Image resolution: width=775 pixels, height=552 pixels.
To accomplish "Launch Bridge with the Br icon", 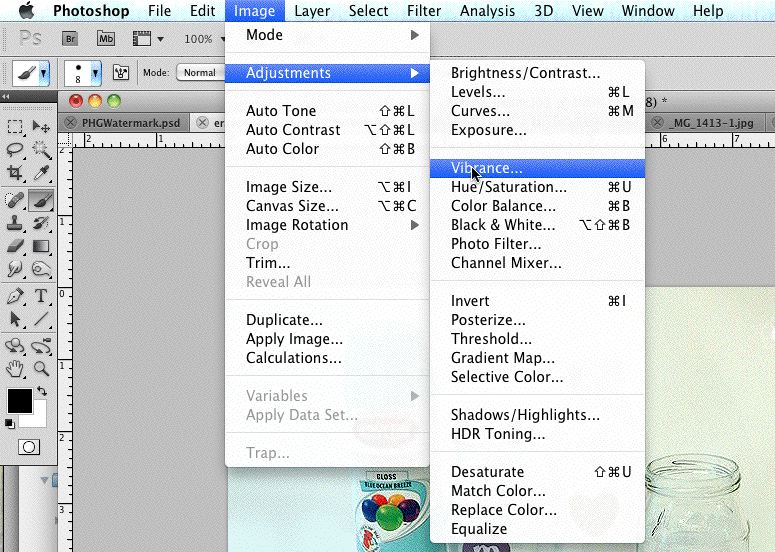I will (70, 39).
